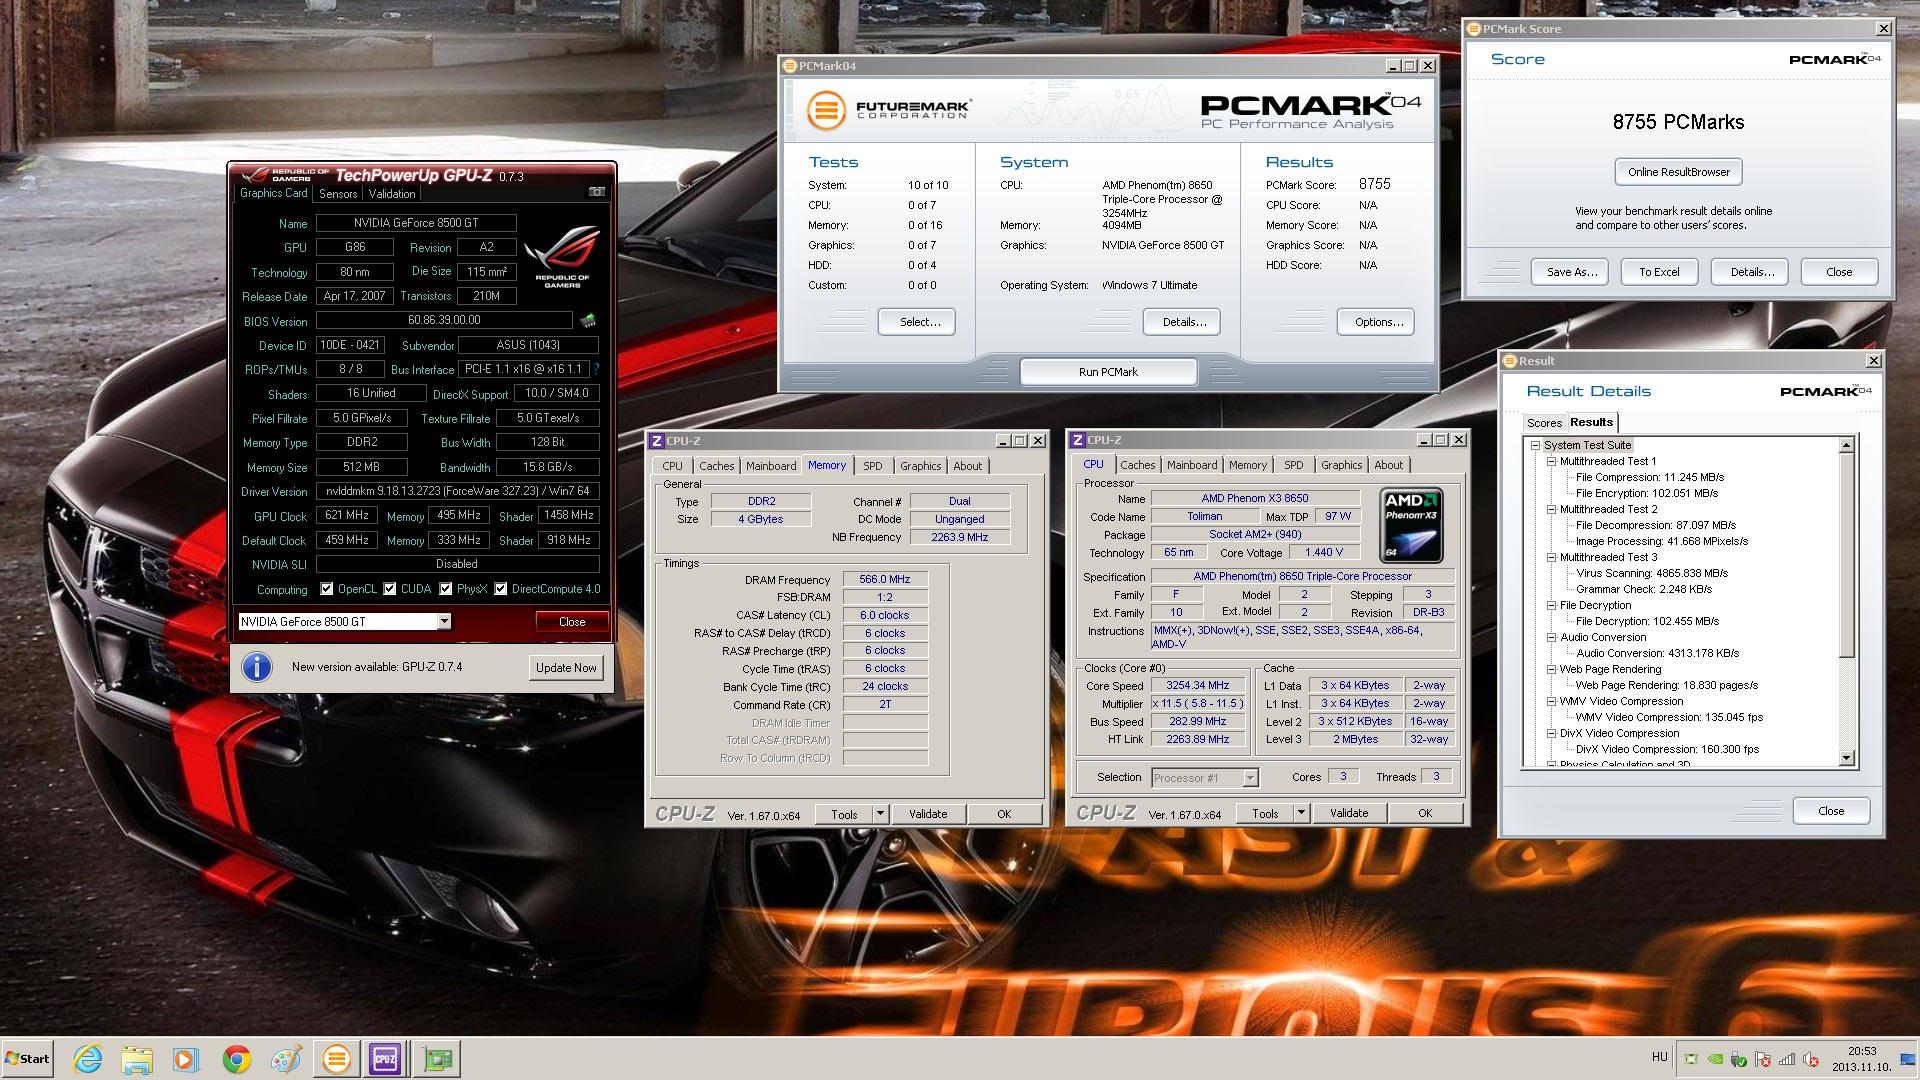Open the NVIDIA GeForce 8500 GT card dropdown
1920x1080 pixels.
[444, 622]
